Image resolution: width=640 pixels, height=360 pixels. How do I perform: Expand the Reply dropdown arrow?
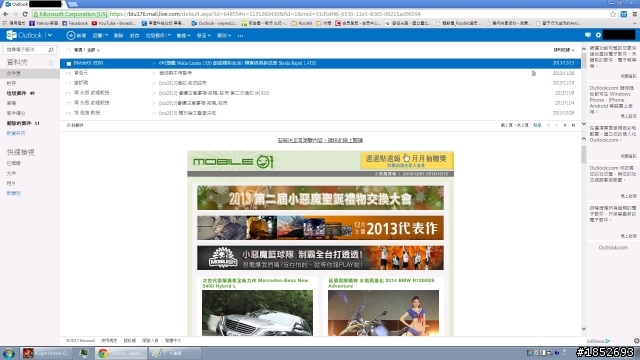click(x=106, y=36)
